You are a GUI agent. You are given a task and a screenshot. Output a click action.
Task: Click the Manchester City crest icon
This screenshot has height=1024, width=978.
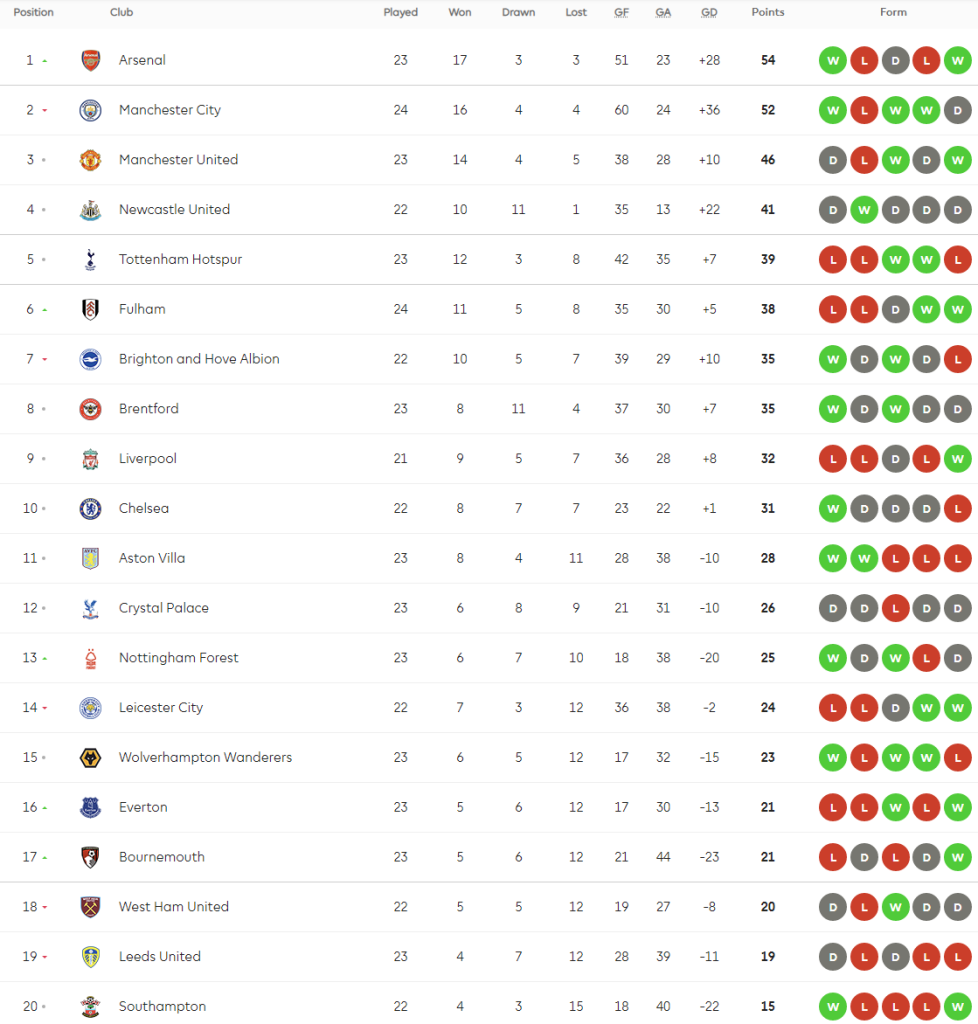(91, 110)
